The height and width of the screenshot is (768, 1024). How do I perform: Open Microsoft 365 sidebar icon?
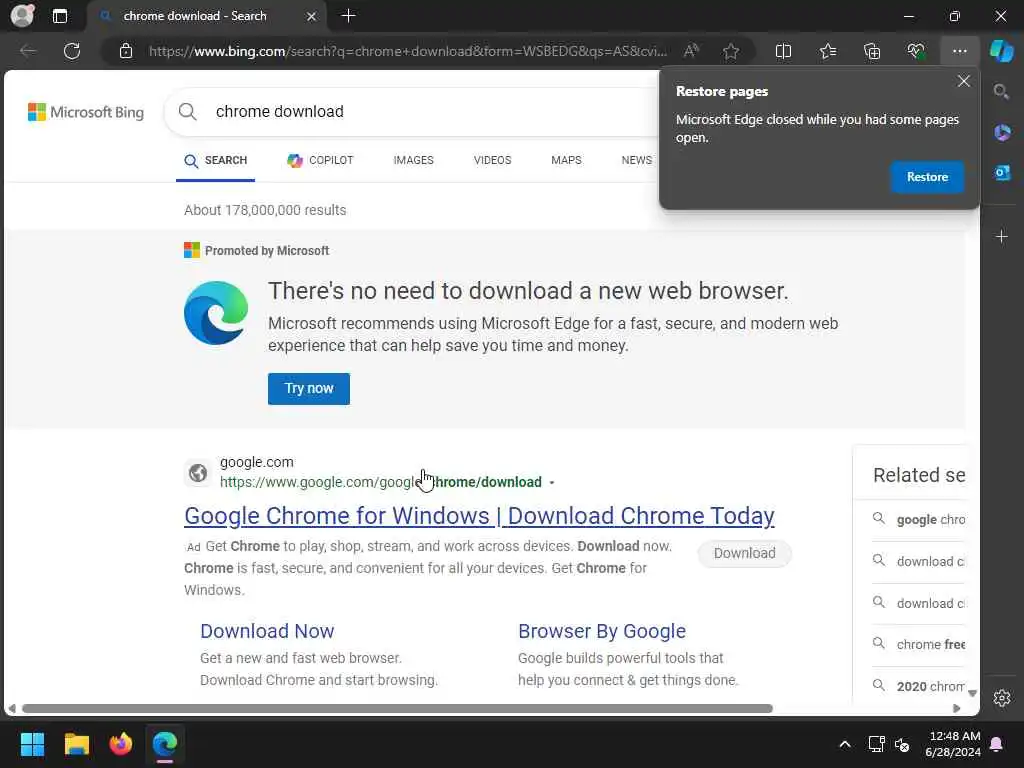pyautogui.click(x=1002, y=133)
